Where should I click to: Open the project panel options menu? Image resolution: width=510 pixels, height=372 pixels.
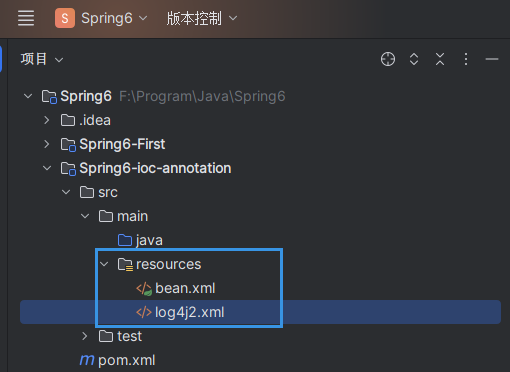466,59
